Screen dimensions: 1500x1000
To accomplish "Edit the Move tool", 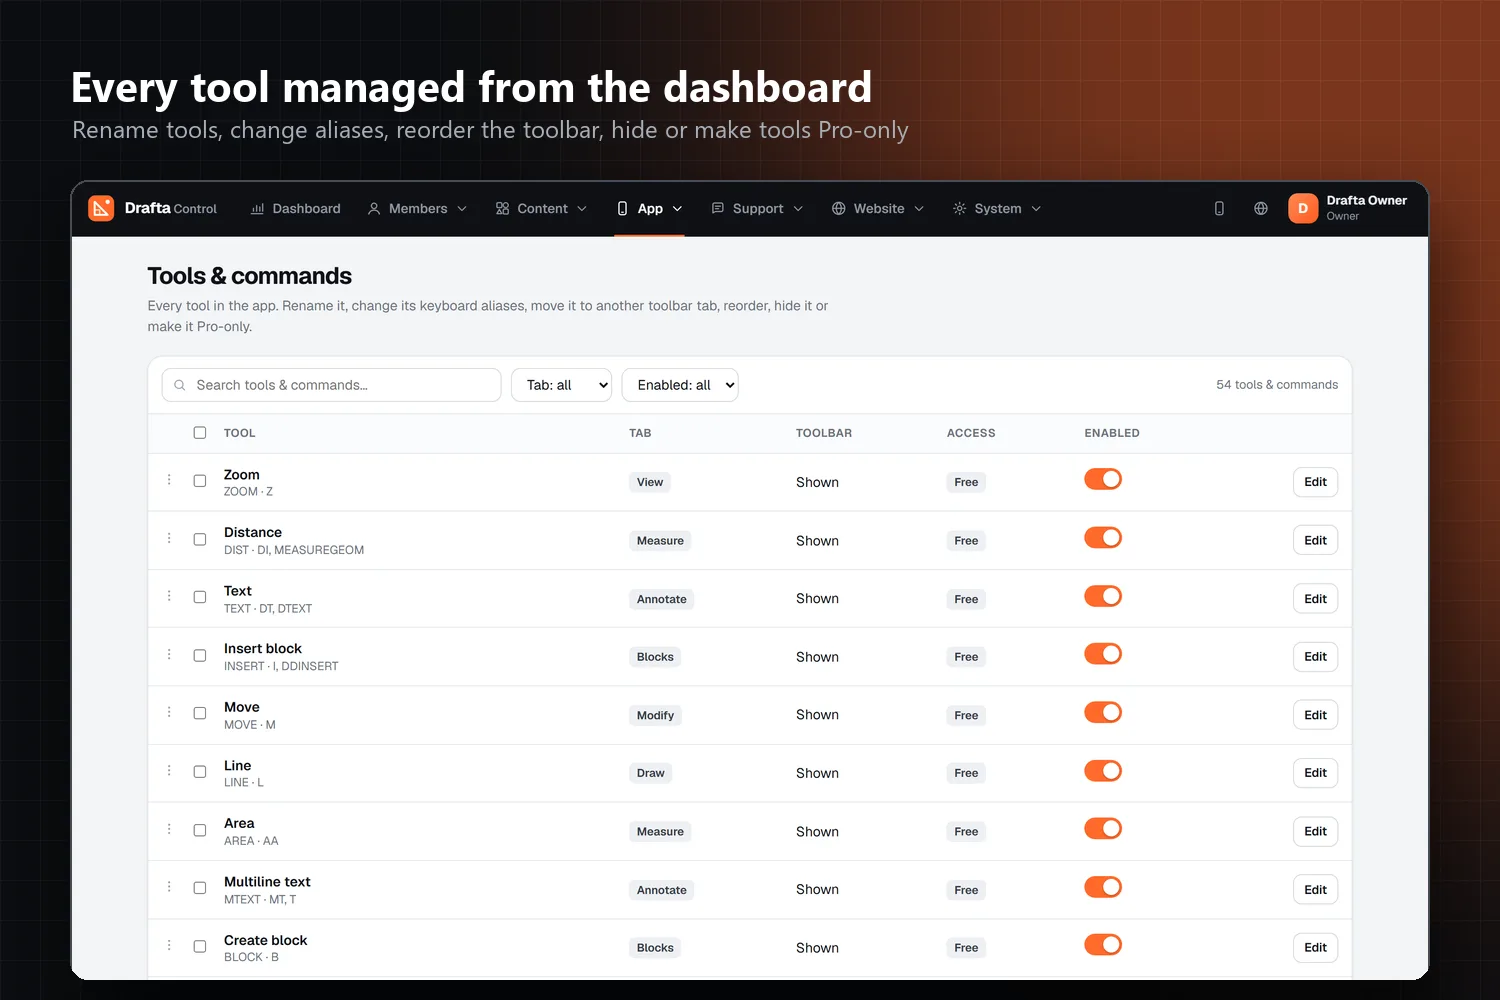I will pos(1315,715).
